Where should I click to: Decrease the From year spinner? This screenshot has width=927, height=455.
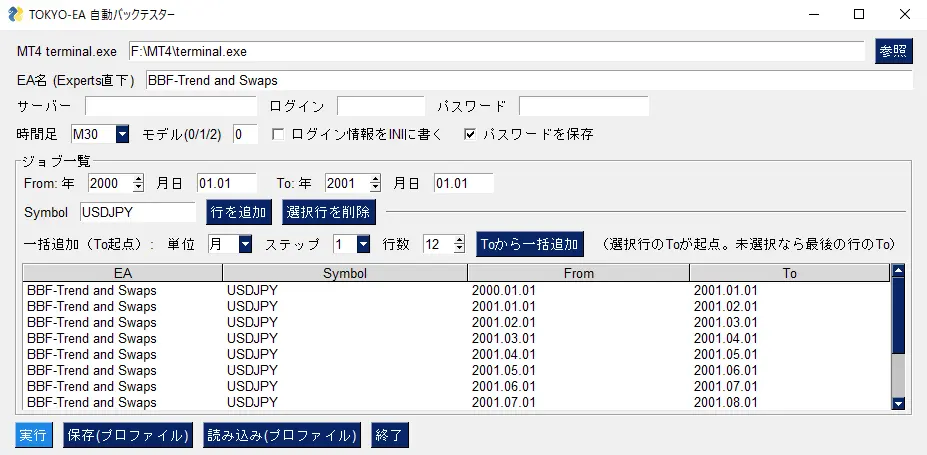tap(138, 187)
